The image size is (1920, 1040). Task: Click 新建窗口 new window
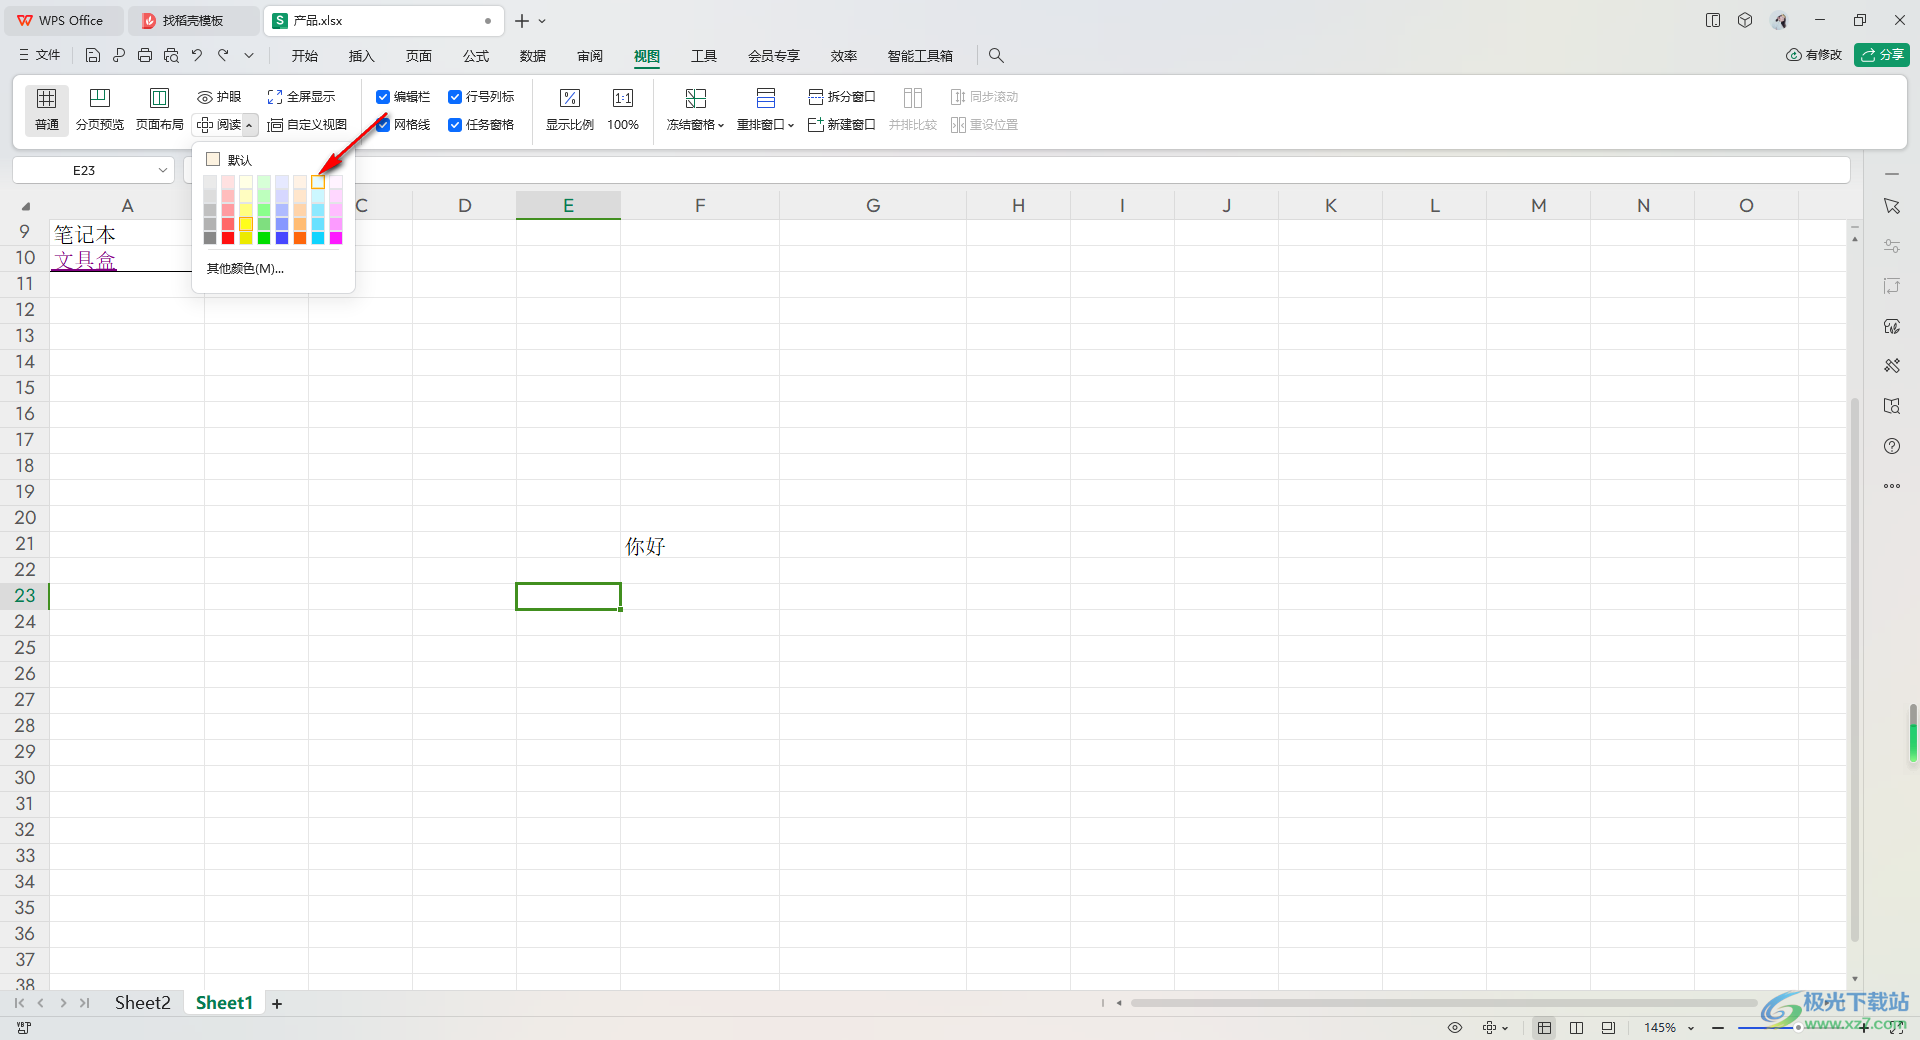[x=842, y=125]
